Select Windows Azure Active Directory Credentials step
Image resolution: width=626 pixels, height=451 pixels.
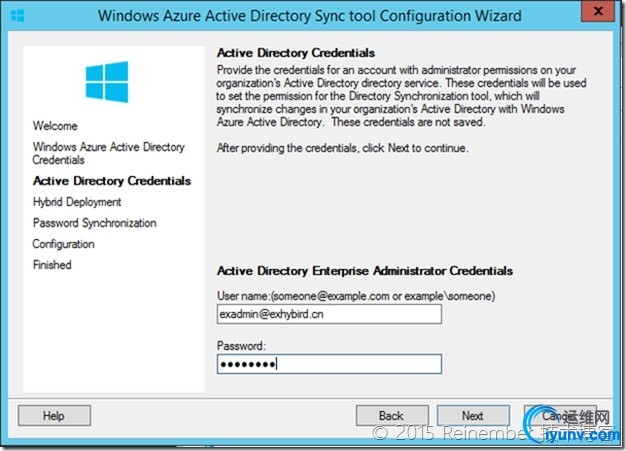(x=109, y=153)
